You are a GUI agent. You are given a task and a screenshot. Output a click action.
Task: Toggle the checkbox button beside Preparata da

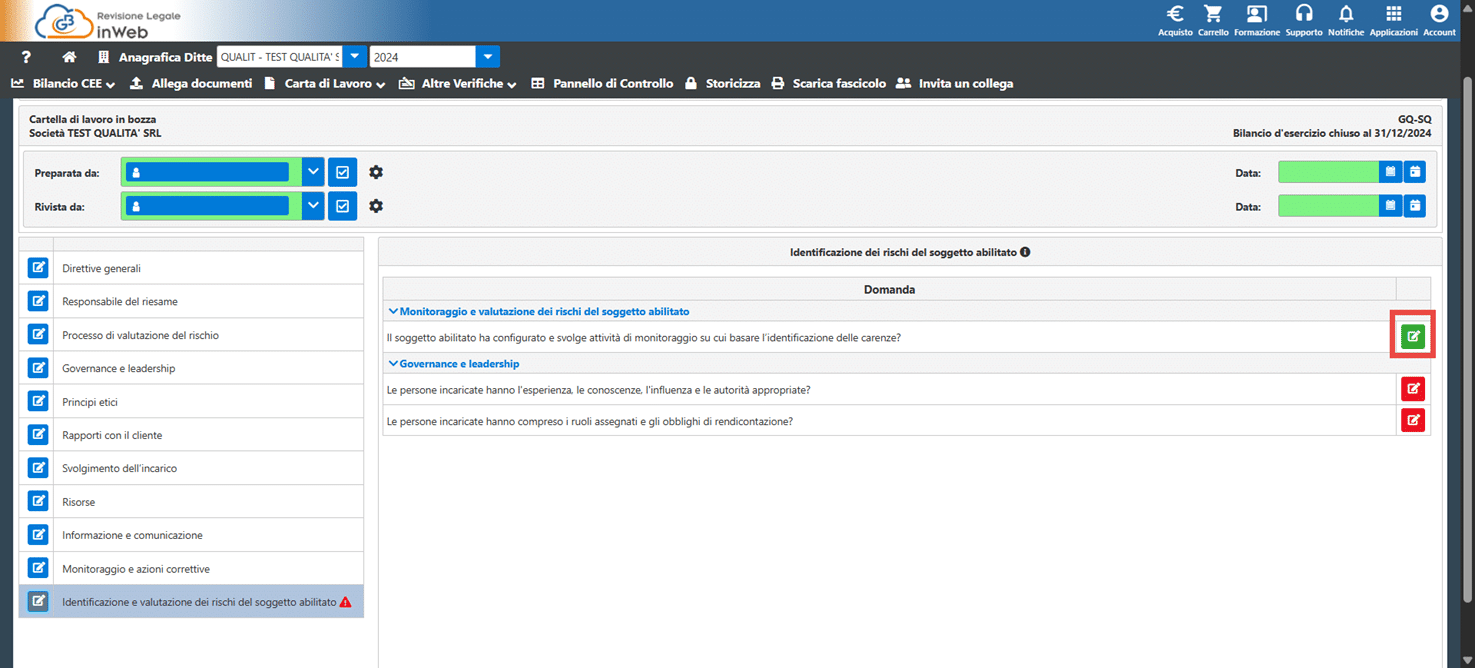[x=343, y=172]
